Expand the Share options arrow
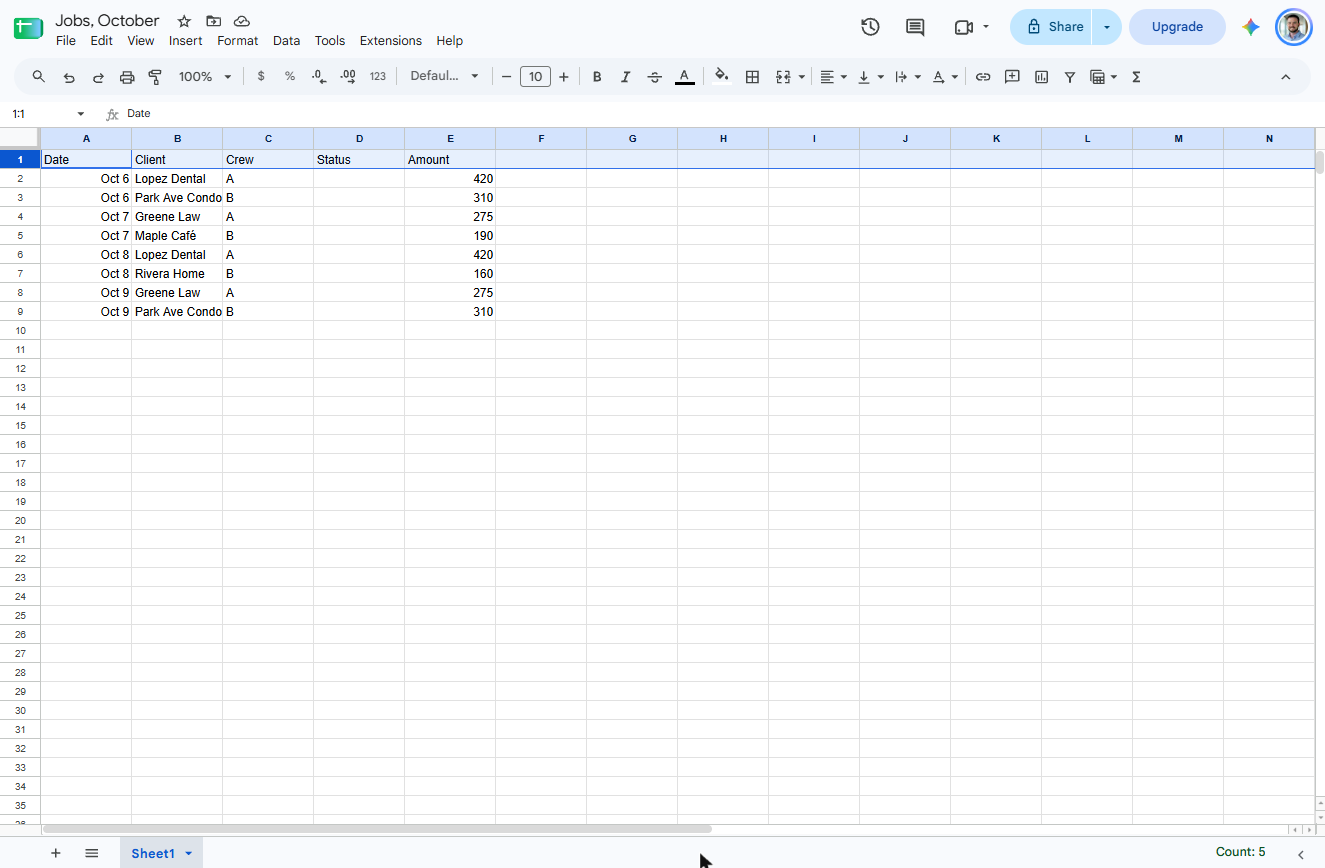 click(1107, 27)
